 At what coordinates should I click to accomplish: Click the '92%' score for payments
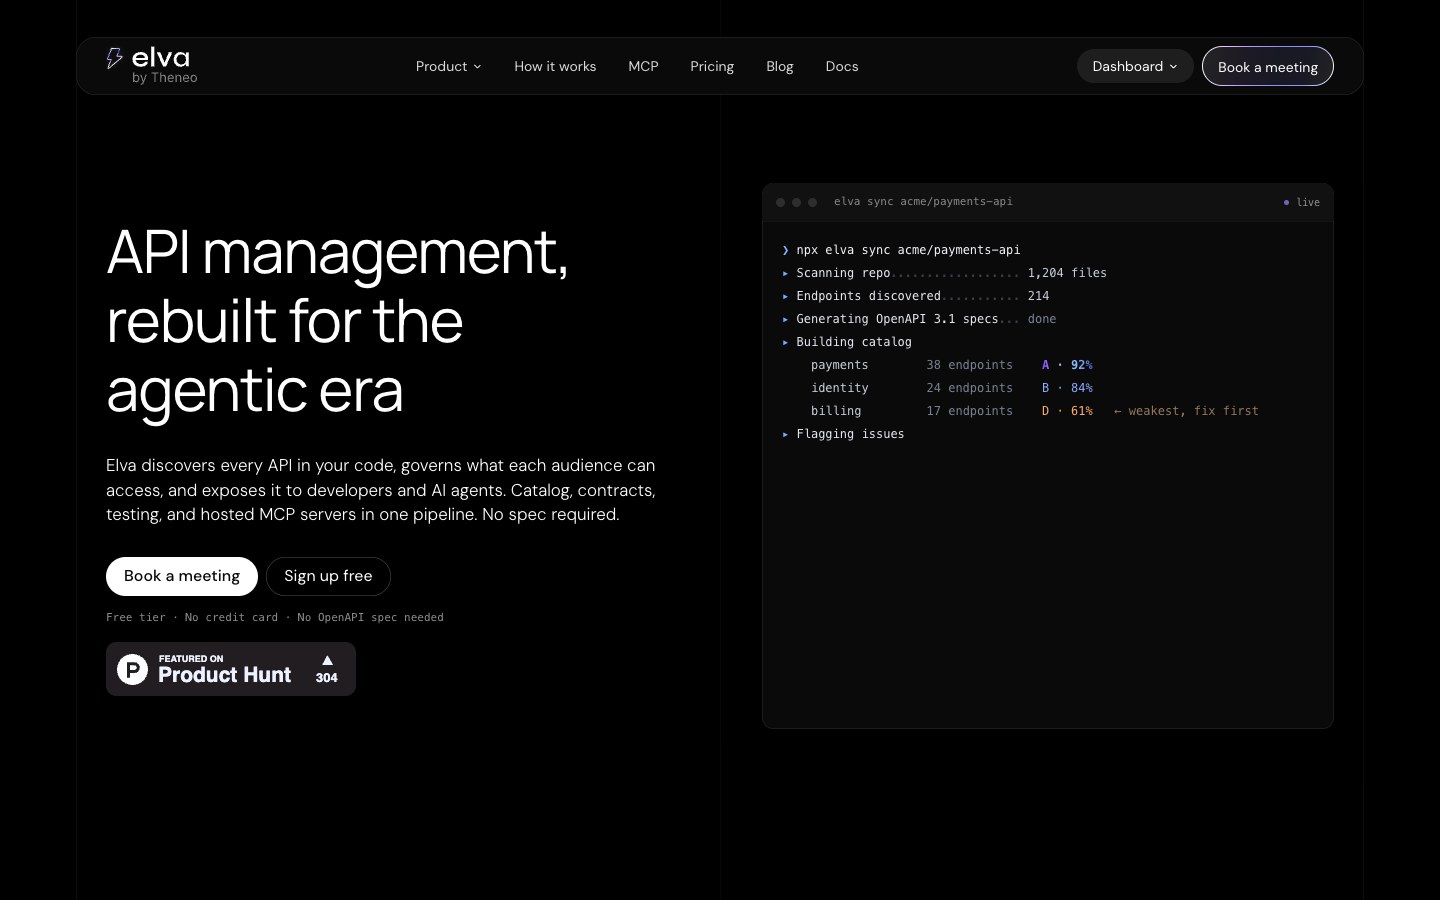[1082, 365]
